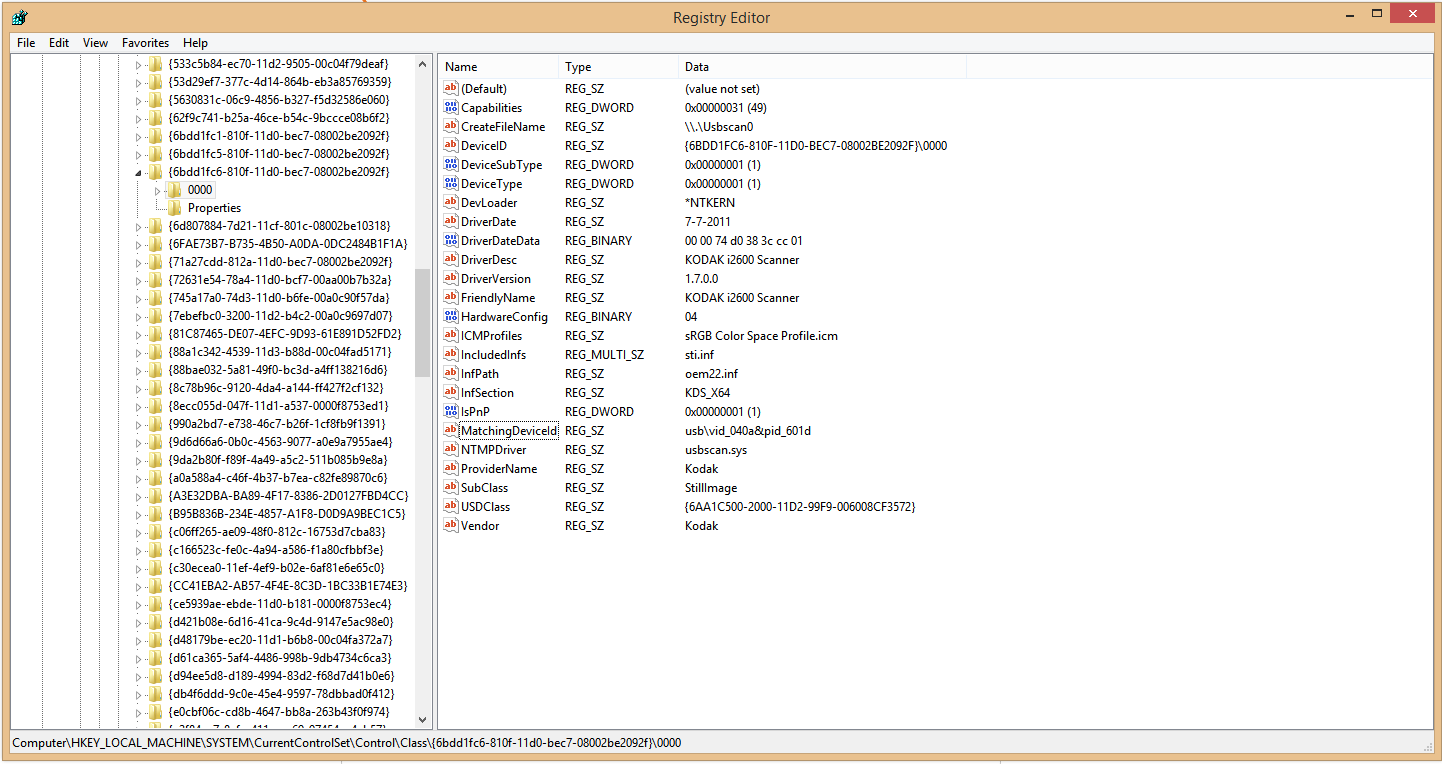Click the string icon of InfPath value
This screenshot has width=1442, height=764.
[450, 374]
